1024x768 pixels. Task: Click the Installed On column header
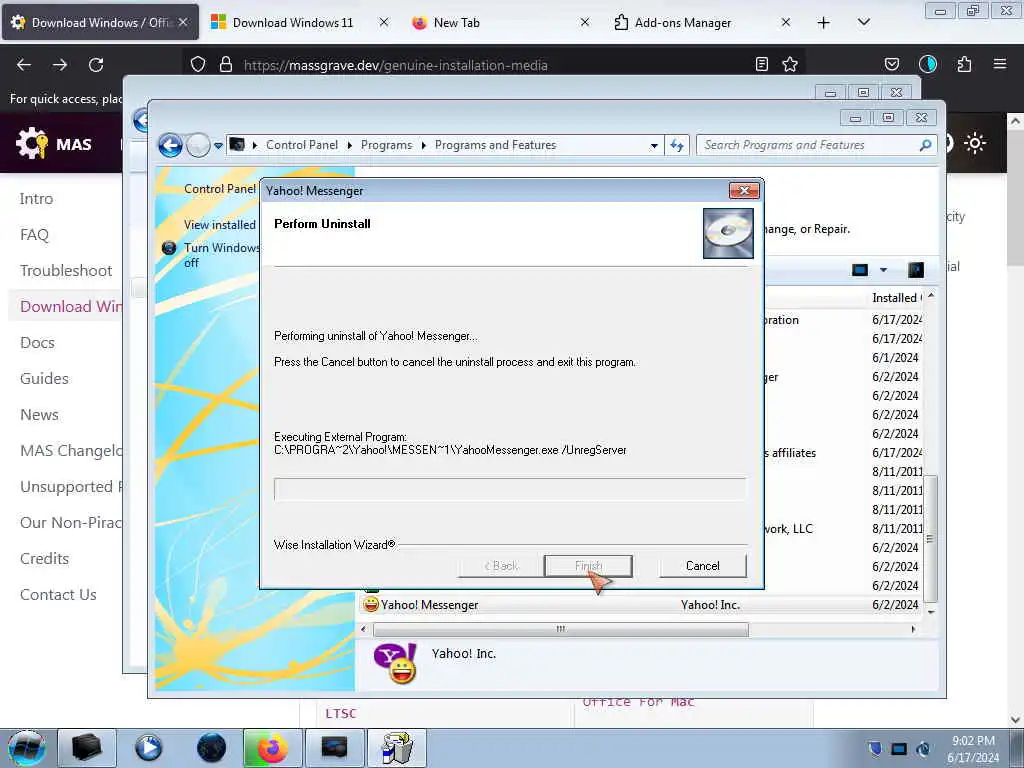point(897,298)
